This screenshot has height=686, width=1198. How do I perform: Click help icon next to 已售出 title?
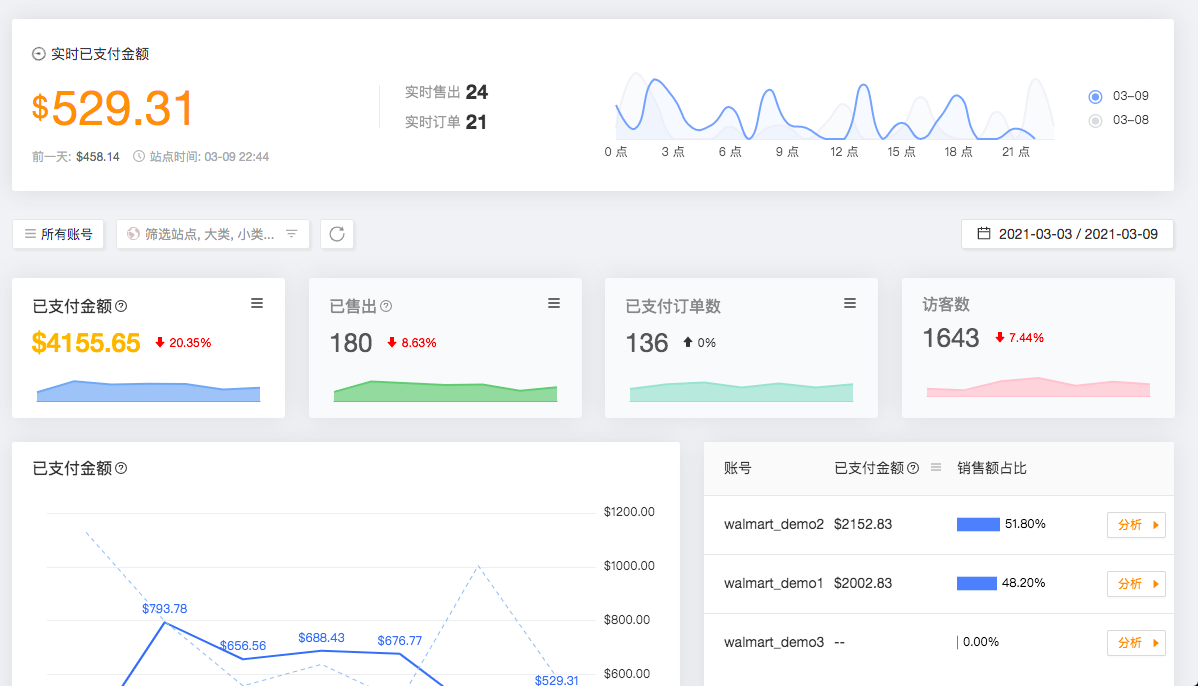[x=386, y=307]
